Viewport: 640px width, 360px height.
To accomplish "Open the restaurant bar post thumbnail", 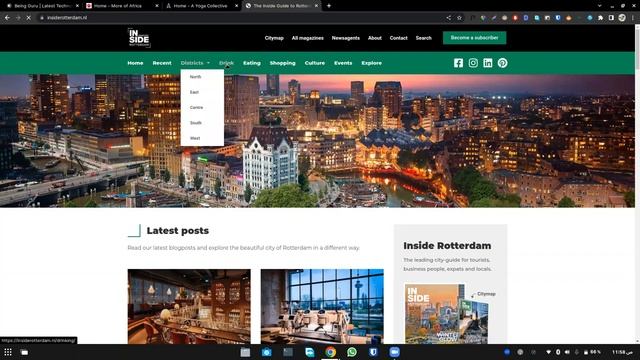I will [189, 306].
